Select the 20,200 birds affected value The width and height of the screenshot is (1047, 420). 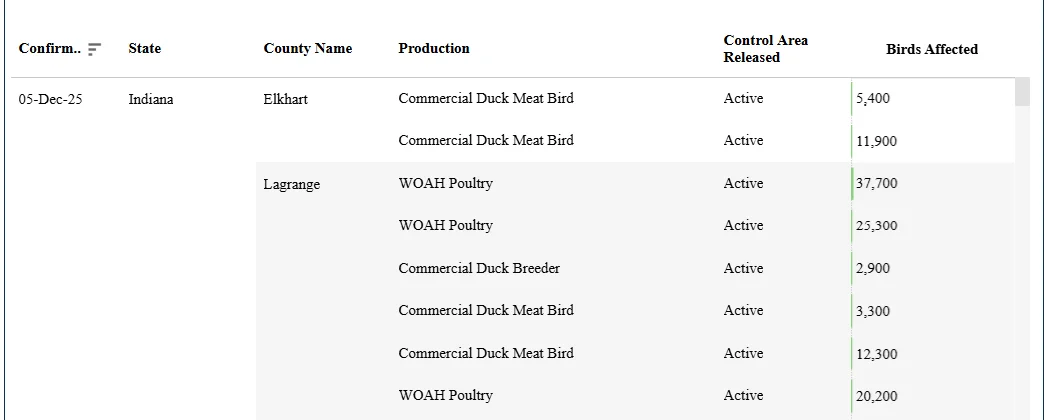click(x=877, y=396)
